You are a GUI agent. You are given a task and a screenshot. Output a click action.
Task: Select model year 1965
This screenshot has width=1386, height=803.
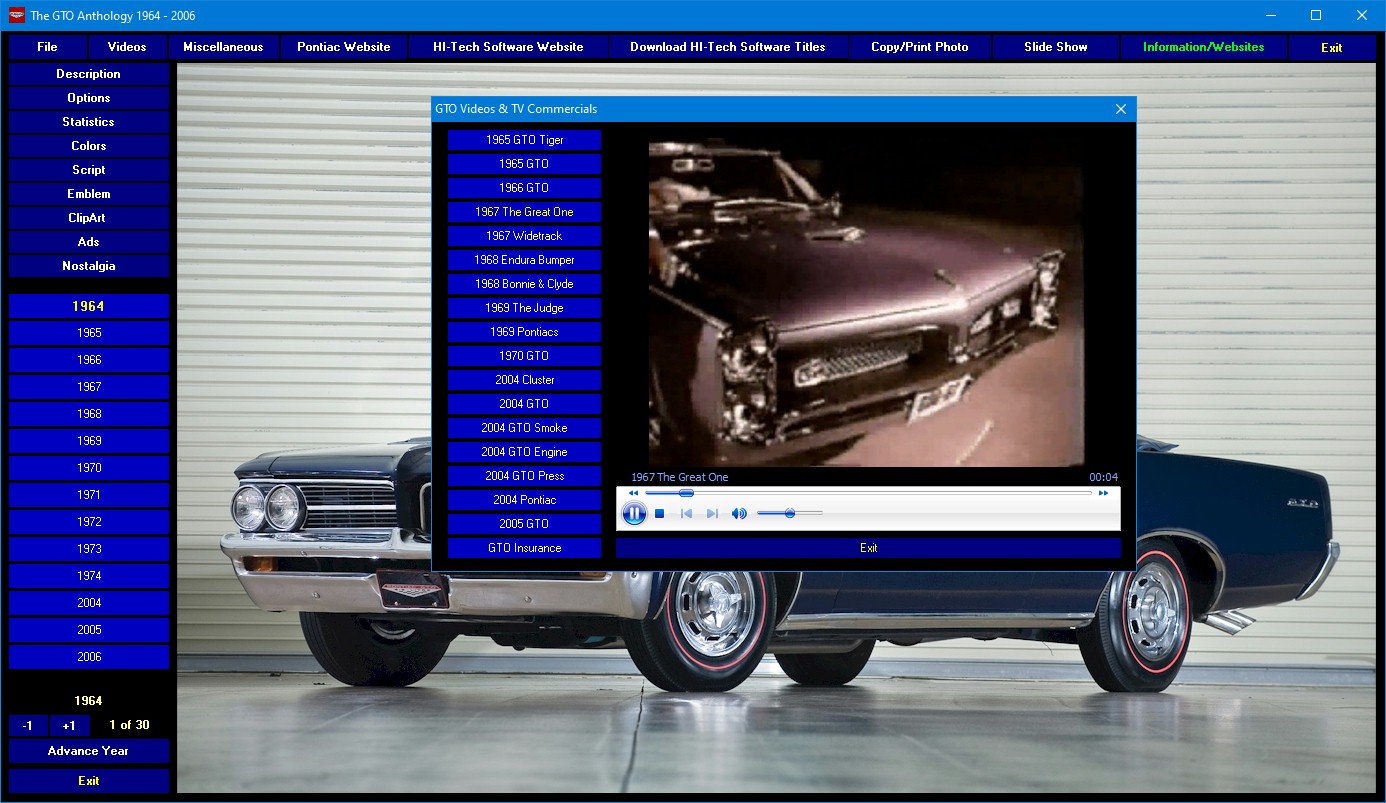(x=89, y=333)
